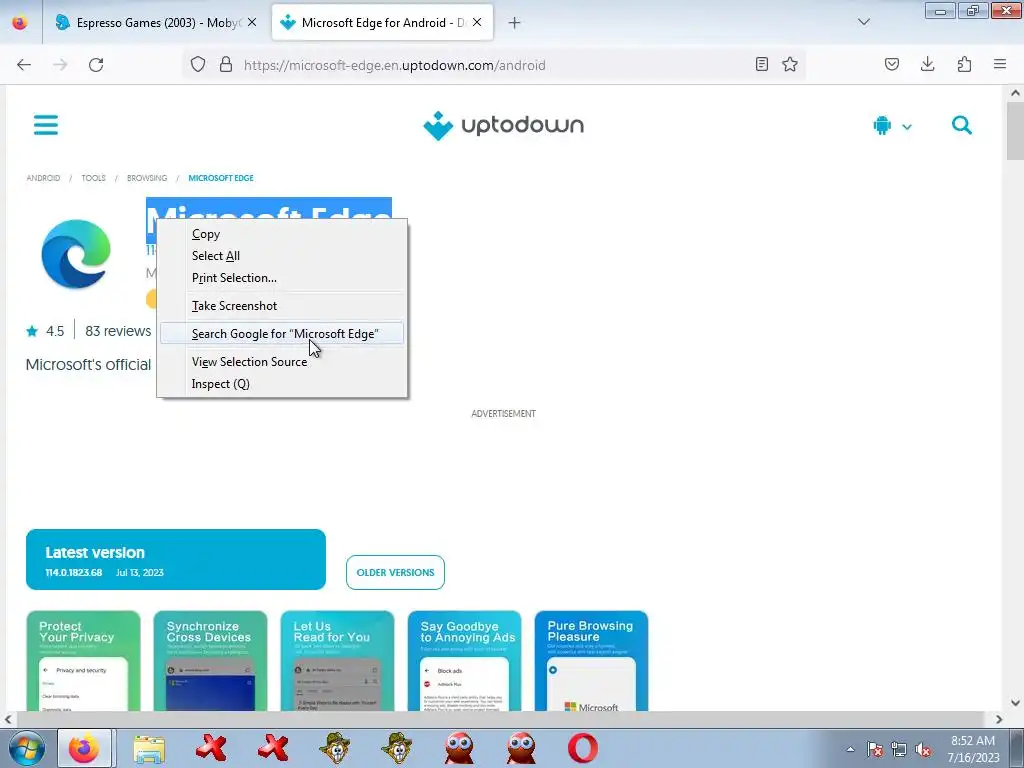Click the Firefox View icon
This screenshot has height=768, width=1024.
[x=20, y=23]
